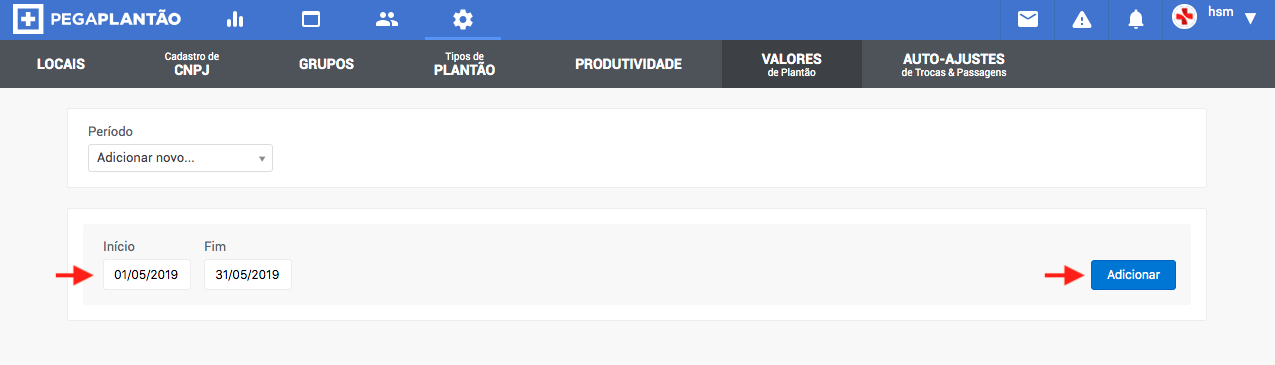Open the bar chart reports icon
The height and width of the screenshot is (365, 1275).
point(235,19)
